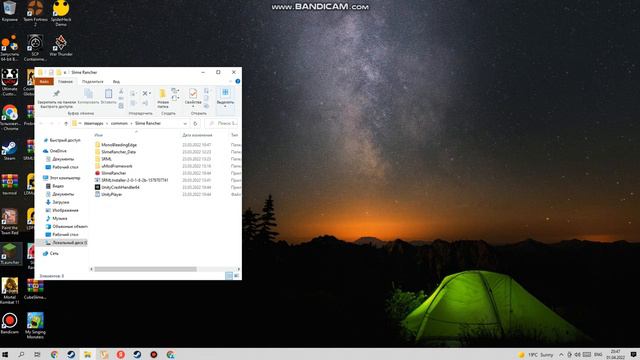
Task: Open the Select (Выделить) ribbon button
Action: coord(225,97)
